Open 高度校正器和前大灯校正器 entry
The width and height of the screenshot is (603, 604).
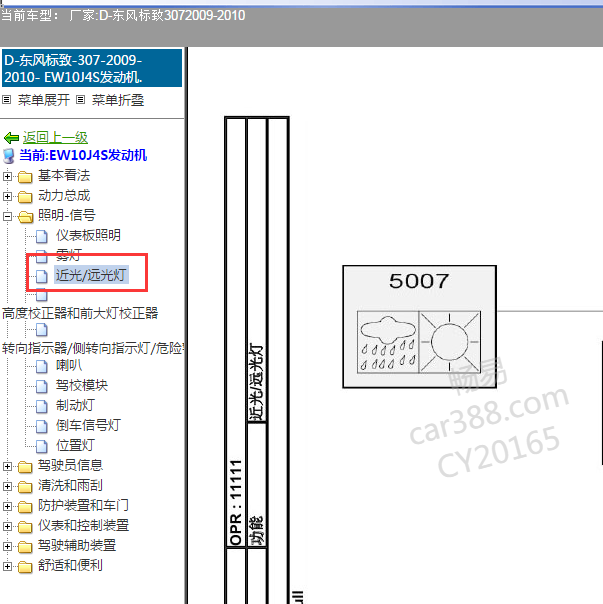(80, 313)
